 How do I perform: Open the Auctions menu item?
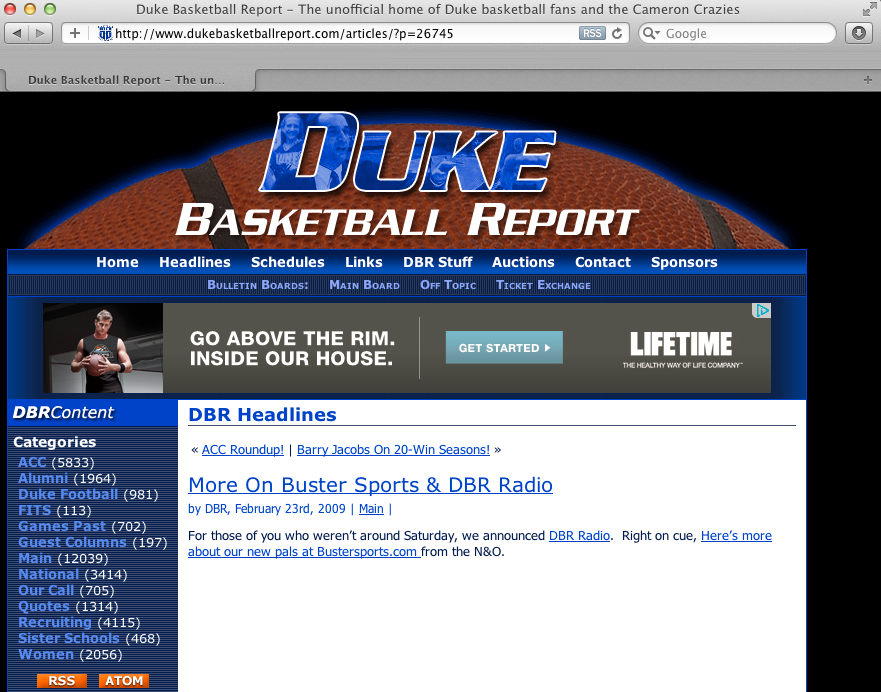523,262
